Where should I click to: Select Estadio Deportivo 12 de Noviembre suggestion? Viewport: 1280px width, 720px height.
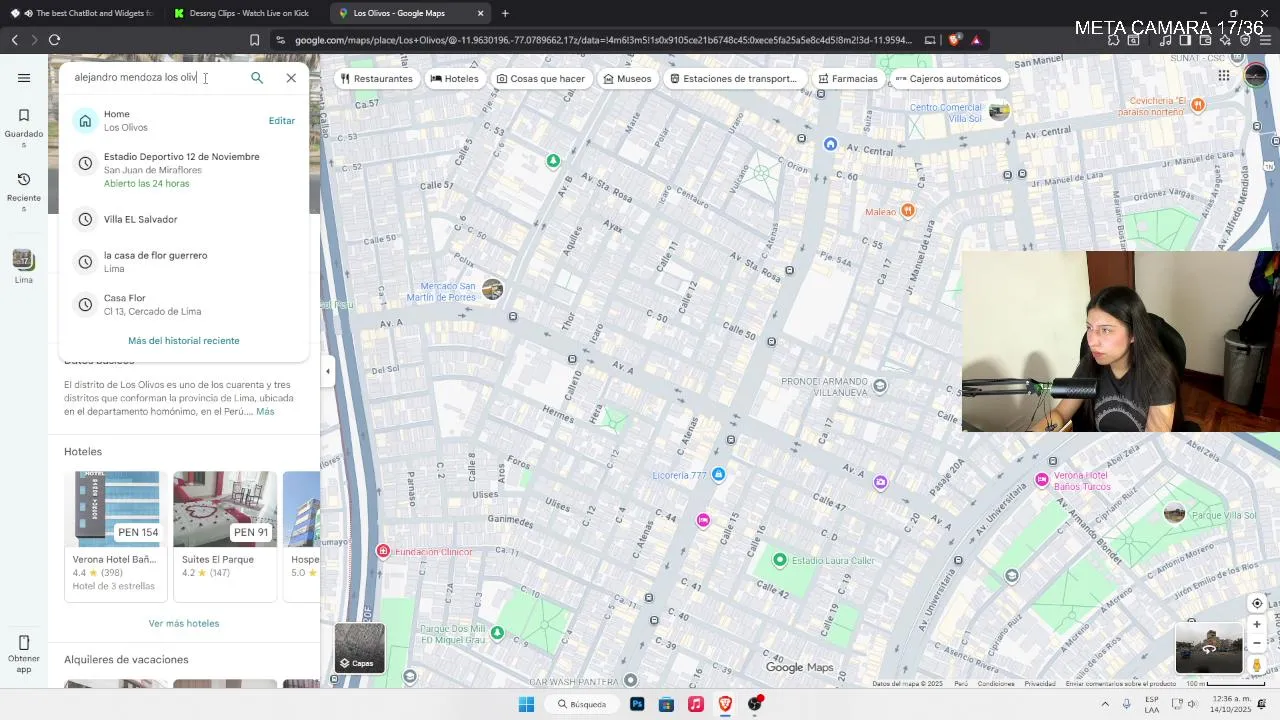[184, 170]
